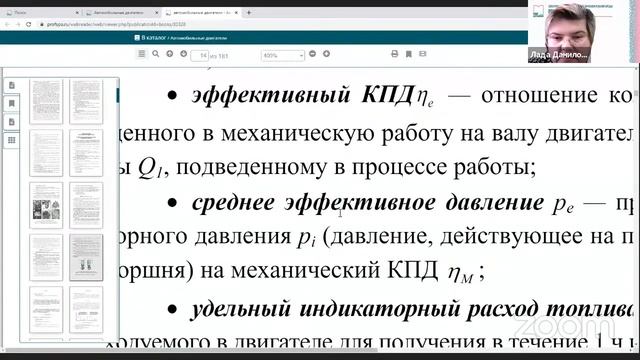Toggle the sidebar panel button in PDF toolbar
Viewport: 640px width, 360px height.
coord(141,54)
